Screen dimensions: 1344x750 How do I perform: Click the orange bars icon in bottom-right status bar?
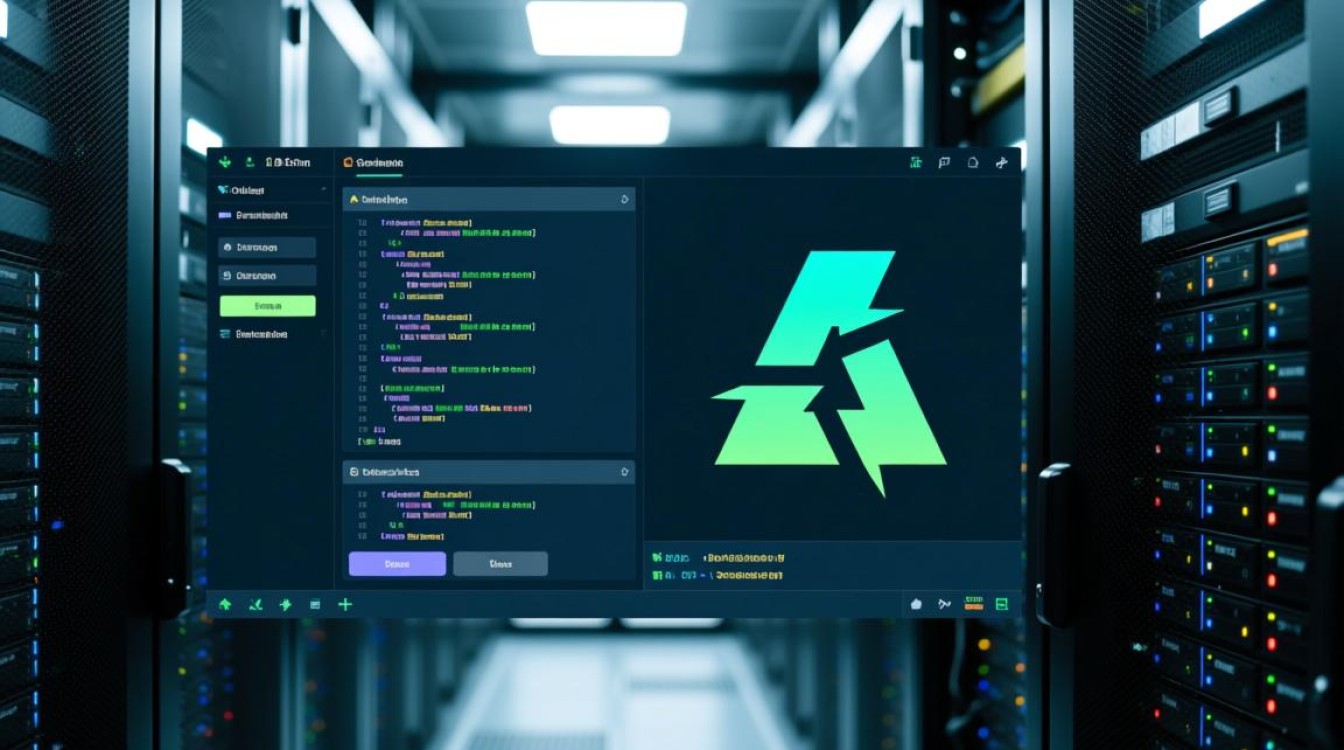pyautogui.click(x=973, y=604)
